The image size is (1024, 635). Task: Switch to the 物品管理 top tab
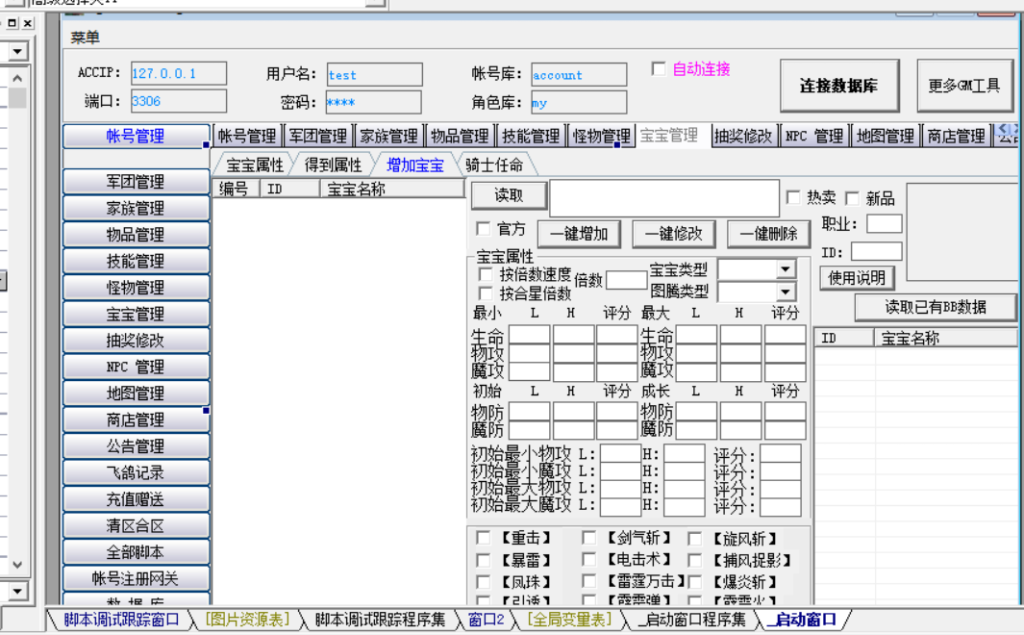coord(460,136)
